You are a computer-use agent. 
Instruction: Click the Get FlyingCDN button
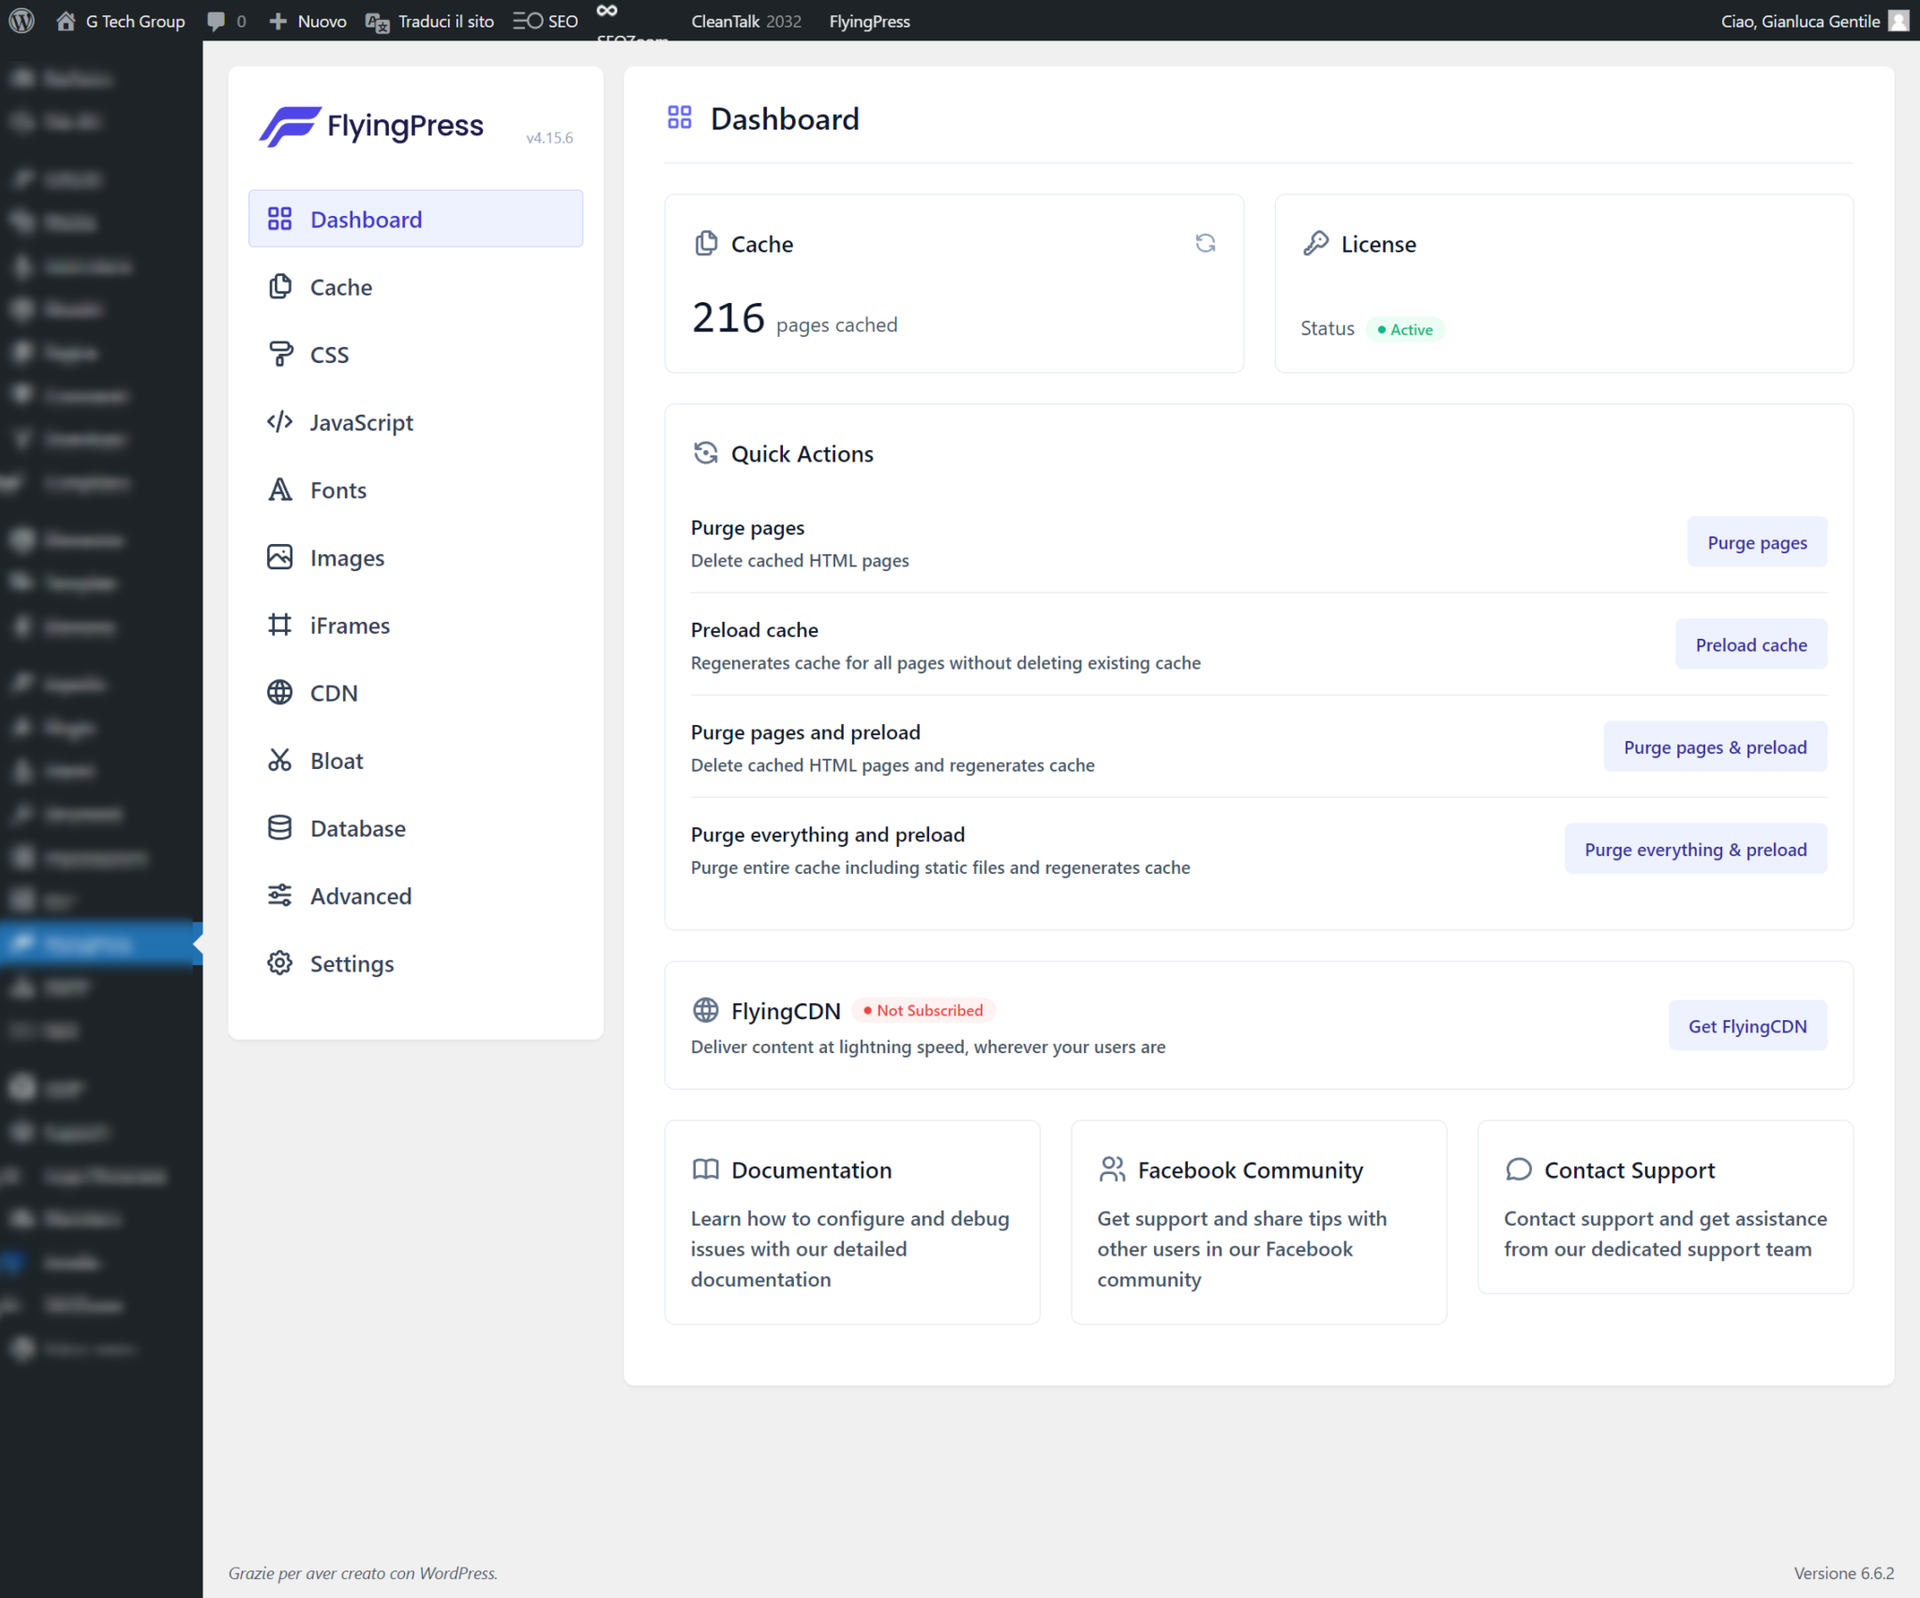pyautogui.click(x=1747, y=1026)
